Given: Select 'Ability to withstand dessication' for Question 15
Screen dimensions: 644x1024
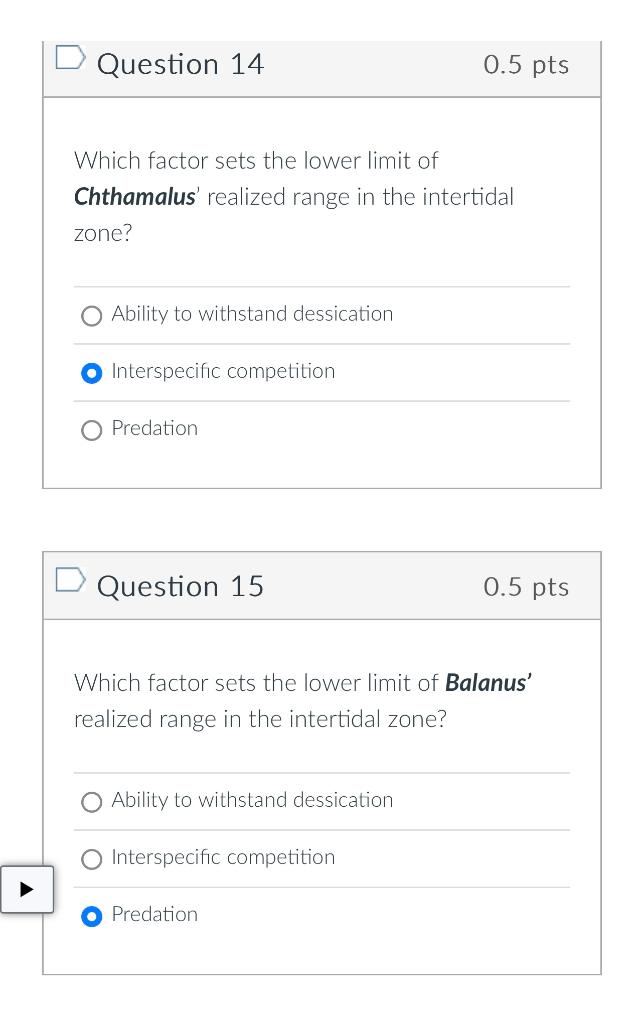Looking at the screenshot, I should pyautogui.click(x=92, y=801).
